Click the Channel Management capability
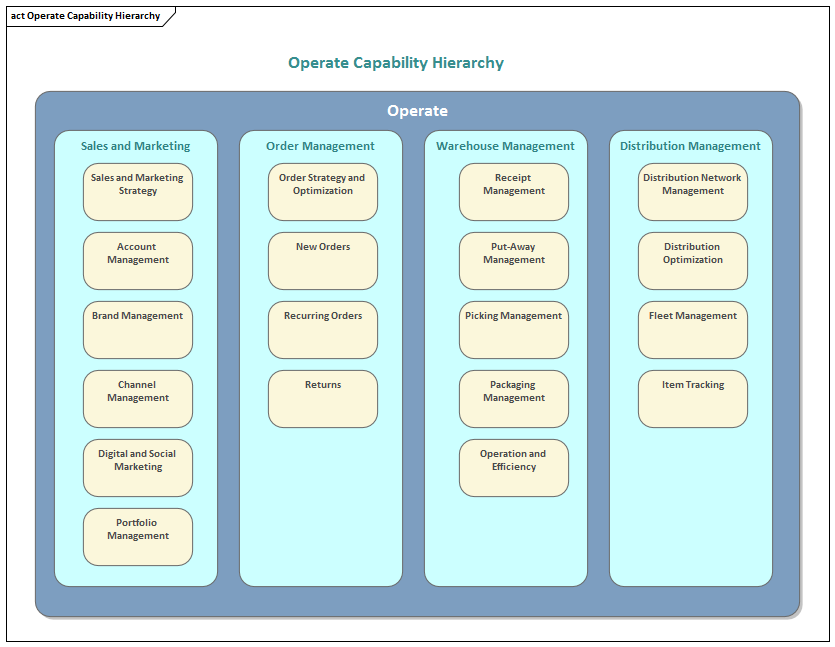 click(137, 398)
